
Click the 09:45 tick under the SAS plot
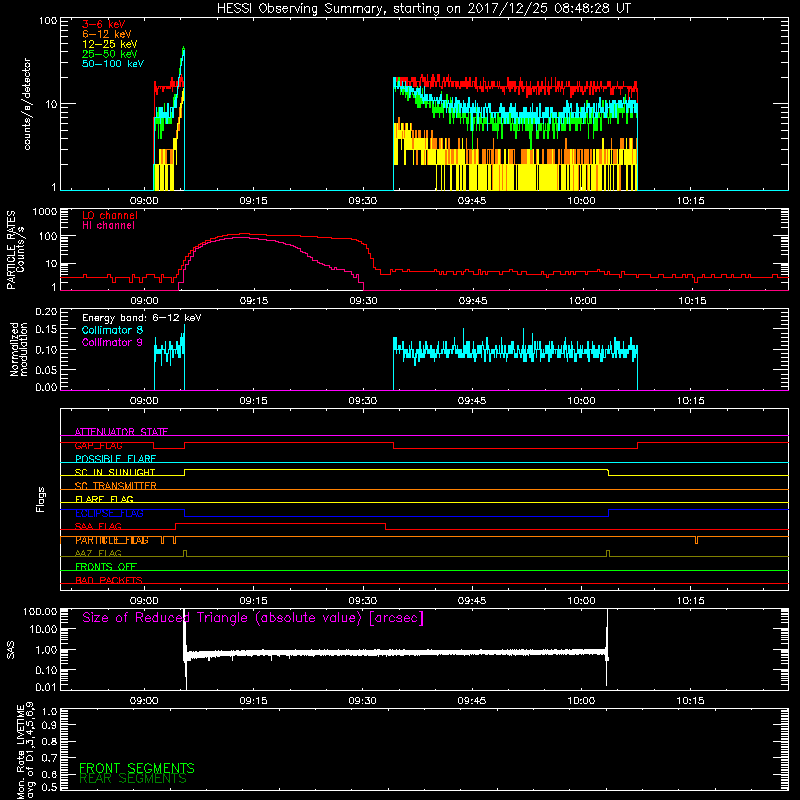click(x=472, y=701)
